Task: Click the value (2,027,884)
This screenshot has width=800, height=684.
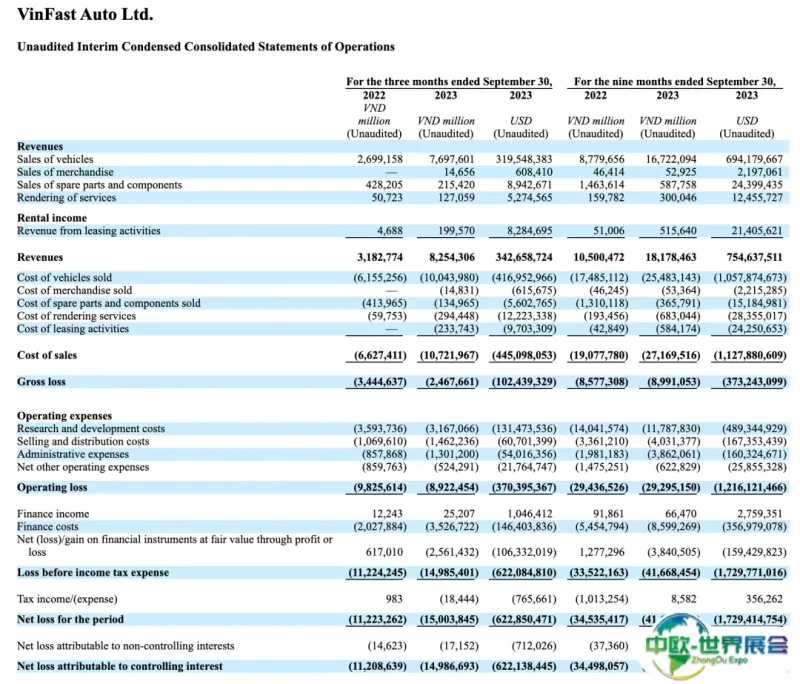Action: tap(380, 526)
